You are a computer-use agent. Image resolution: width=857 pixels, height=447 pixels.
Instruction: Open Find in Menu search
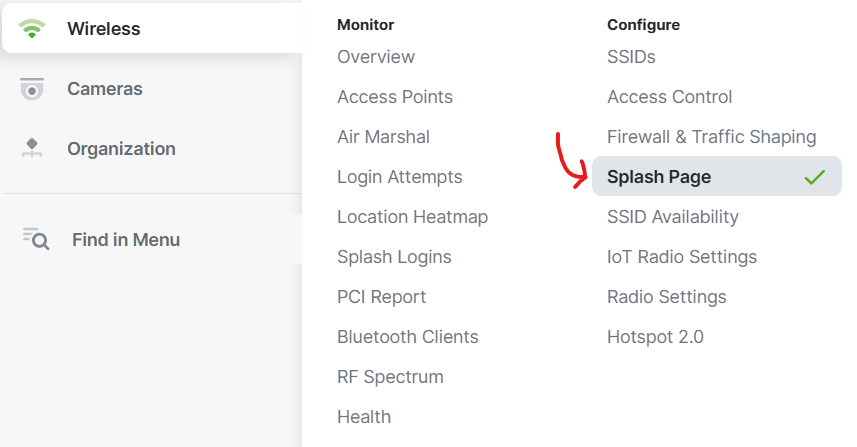coord(152,239)
